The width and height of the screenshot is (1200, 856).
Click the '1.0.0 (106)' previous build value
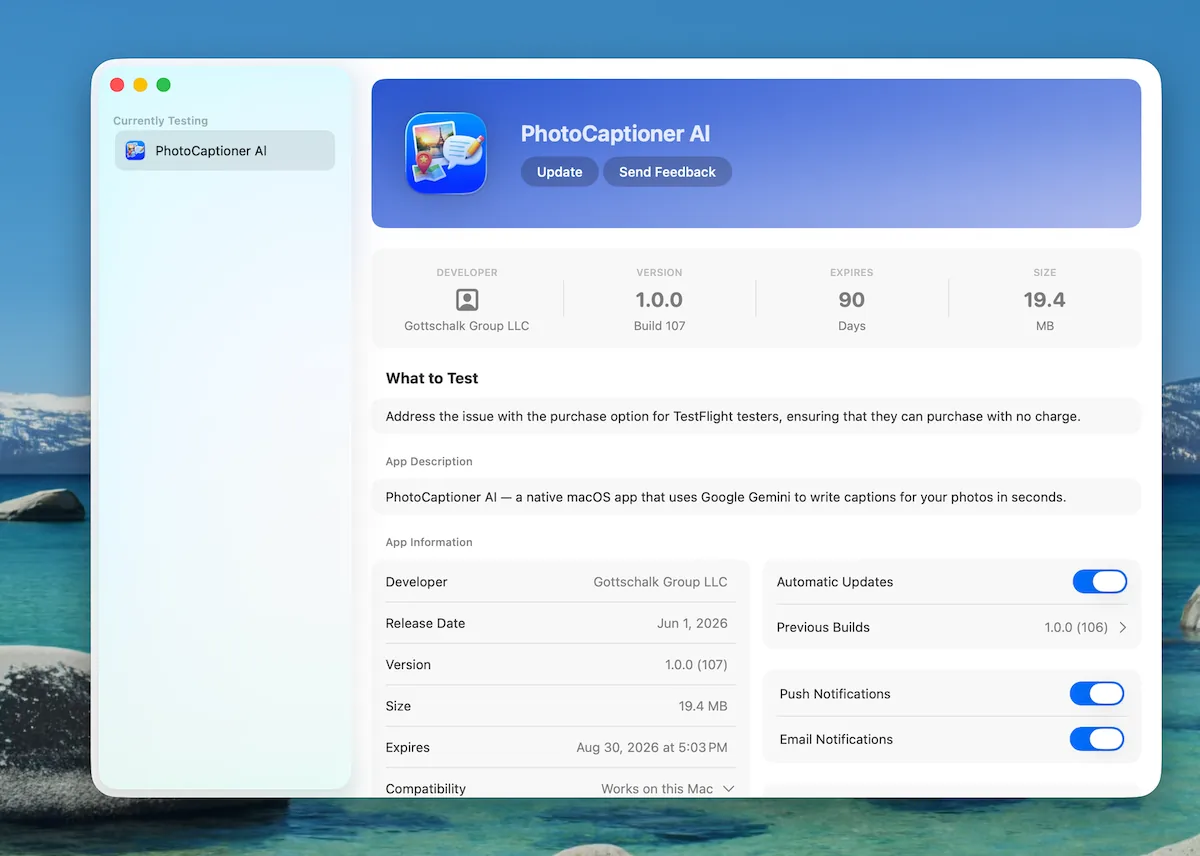(1076, 628)
